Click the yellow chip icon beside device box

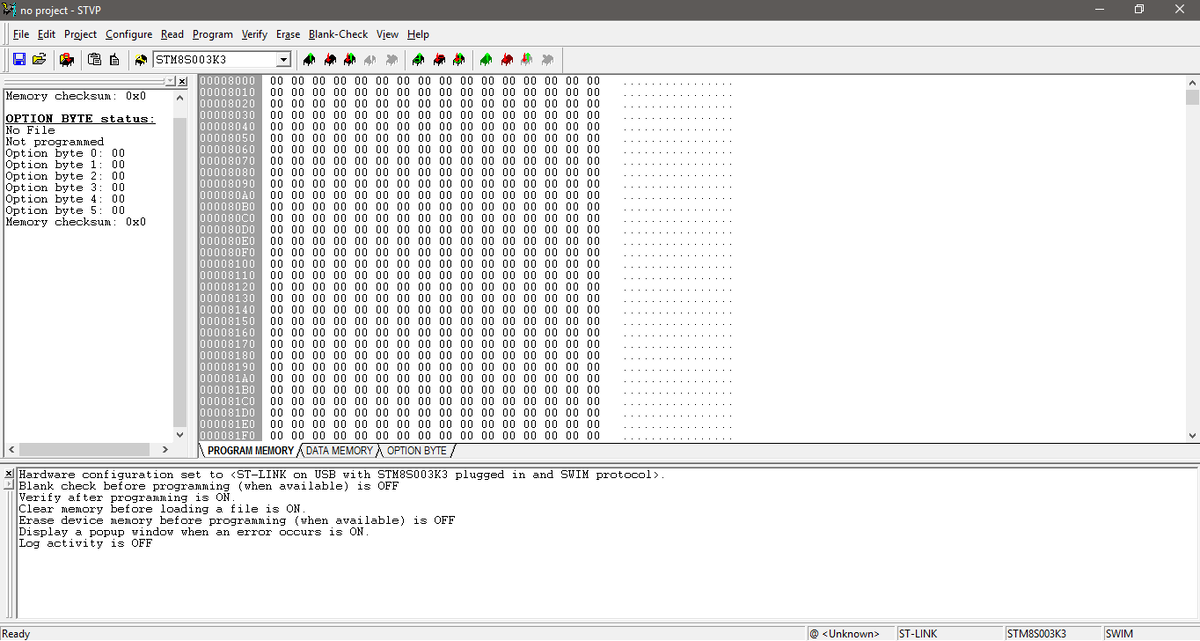tap(141, 59)
